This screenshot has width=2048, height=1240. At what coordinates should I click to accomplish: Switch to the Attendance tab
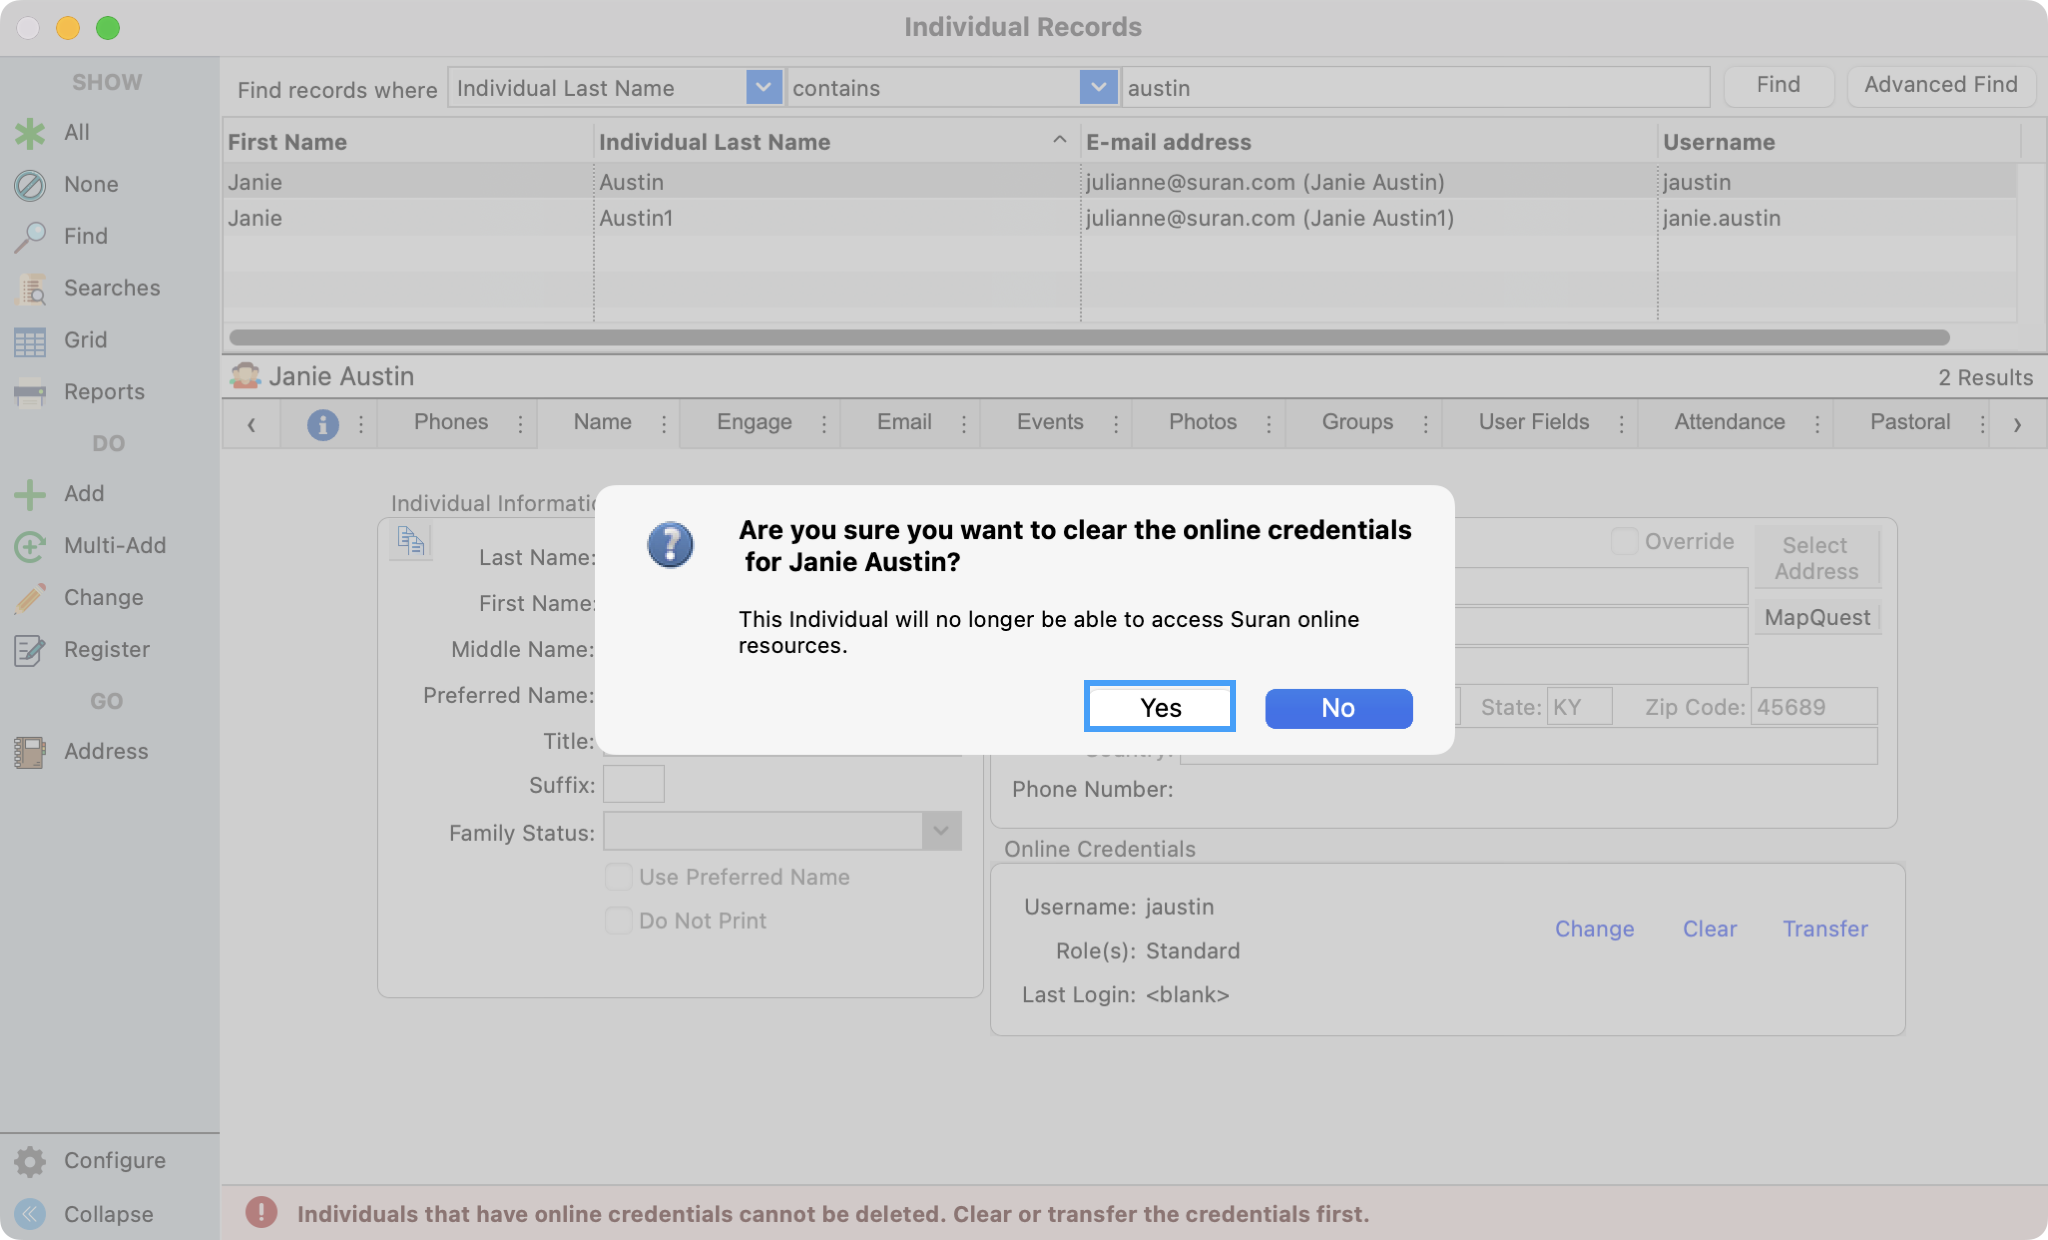click(1729, 422)
